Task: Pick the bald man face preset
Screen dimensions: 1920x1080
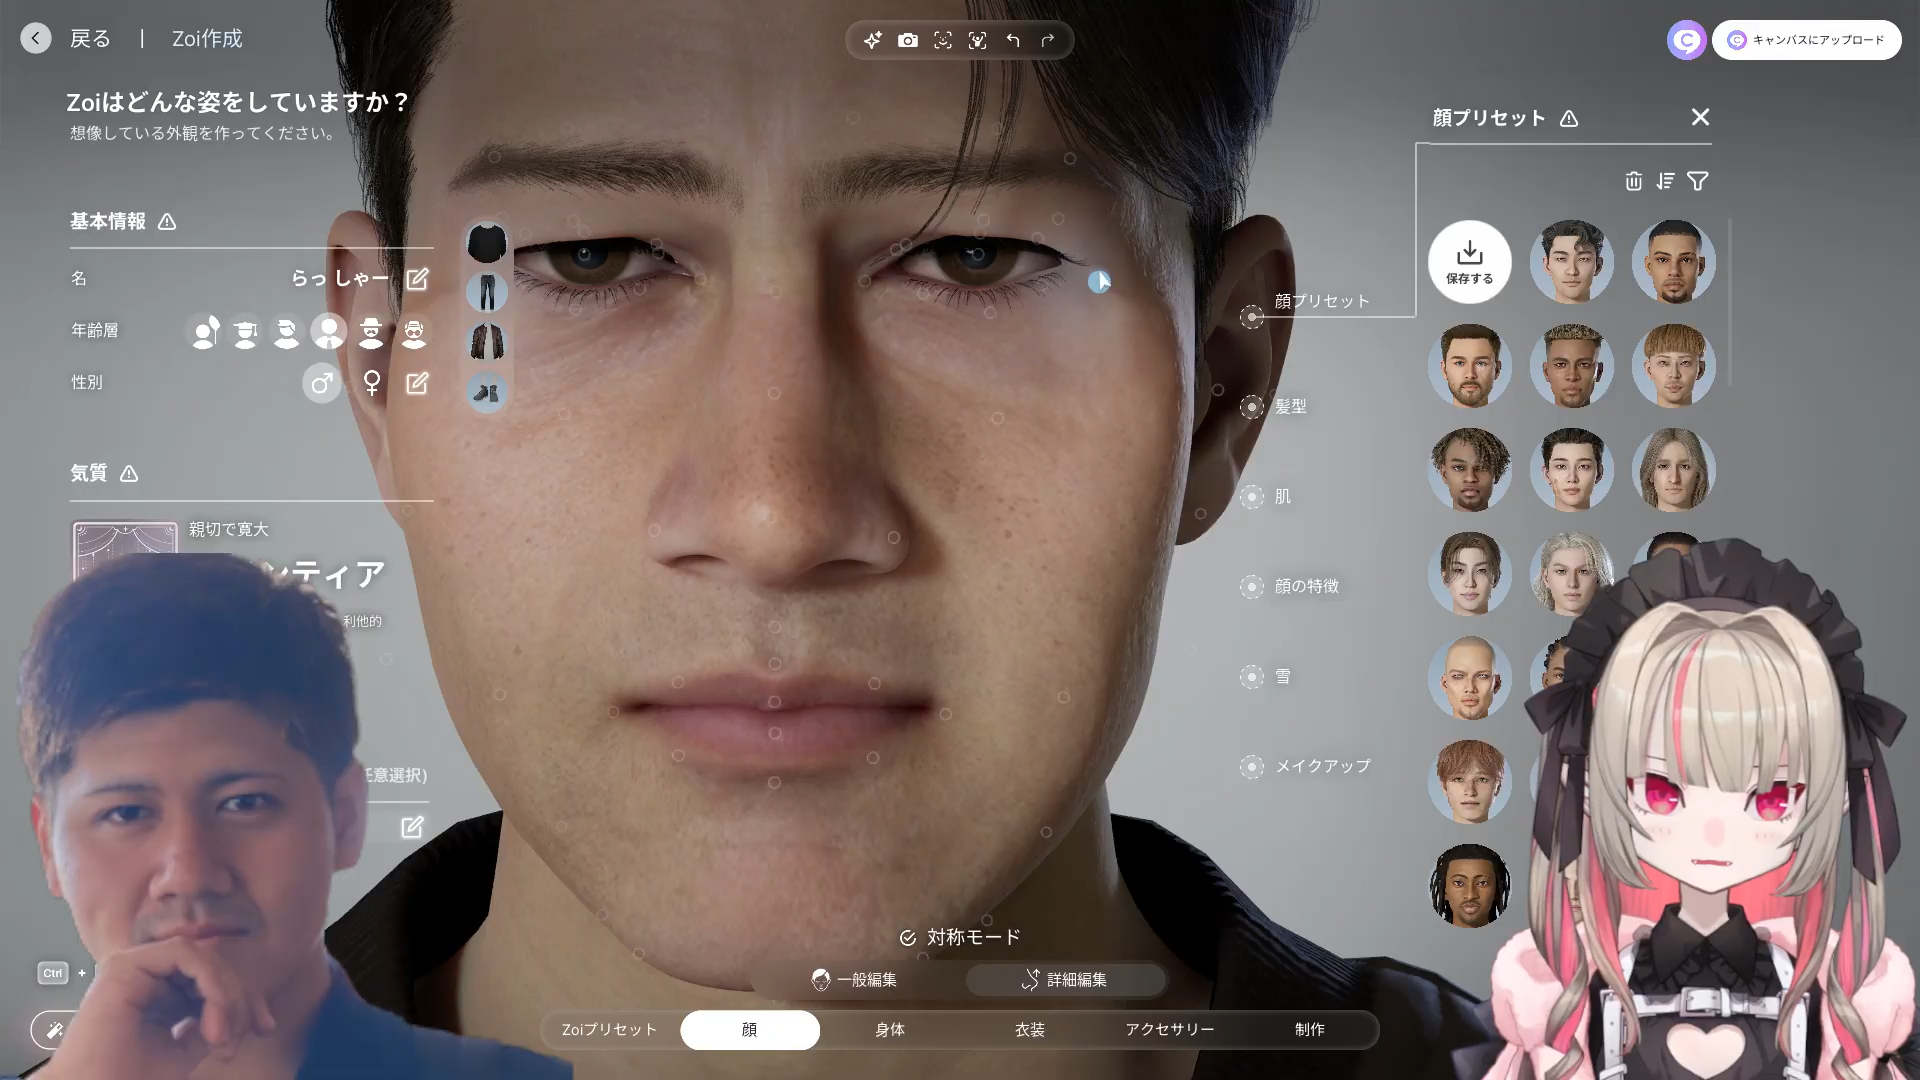Action: pyautogui.click(x=1470, y=678)
